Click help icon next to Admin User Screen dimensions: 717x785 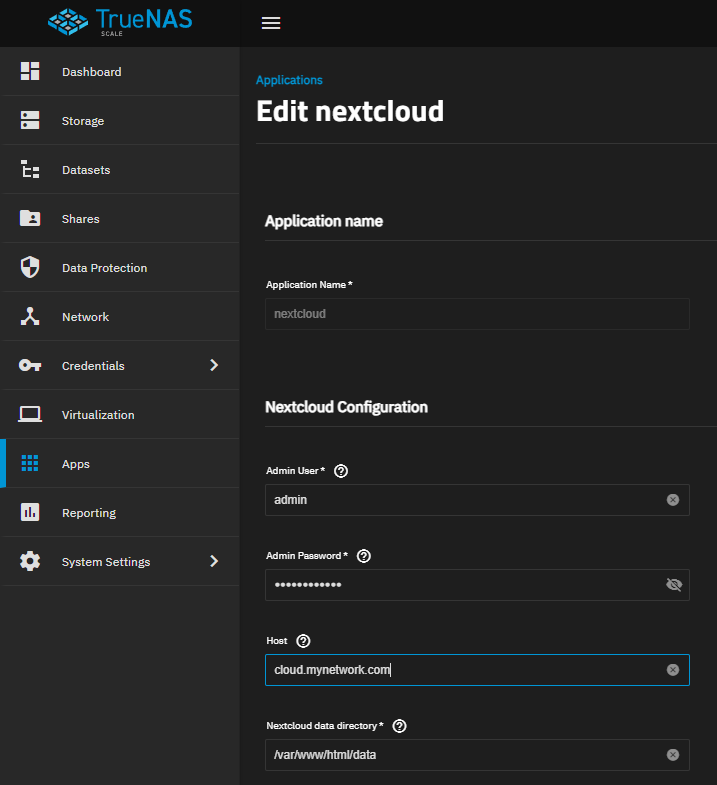pos(341,471)
